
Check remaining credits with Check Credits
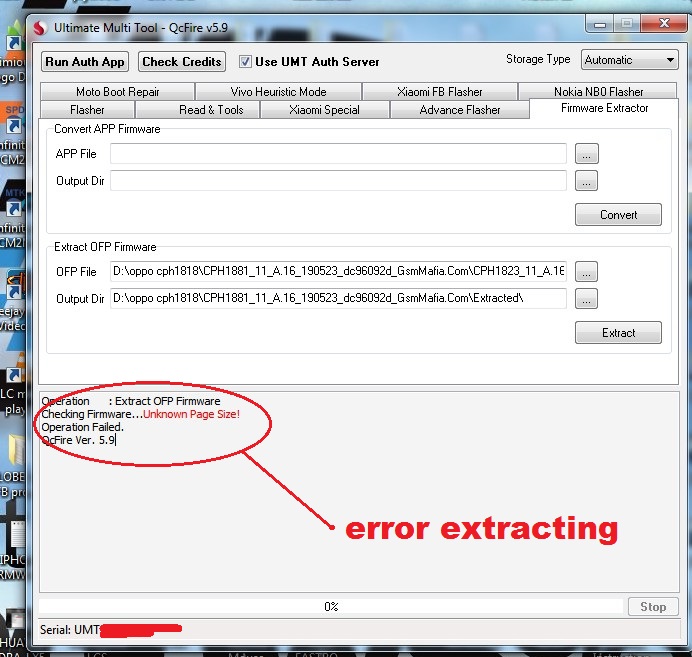tap(182, 62)
